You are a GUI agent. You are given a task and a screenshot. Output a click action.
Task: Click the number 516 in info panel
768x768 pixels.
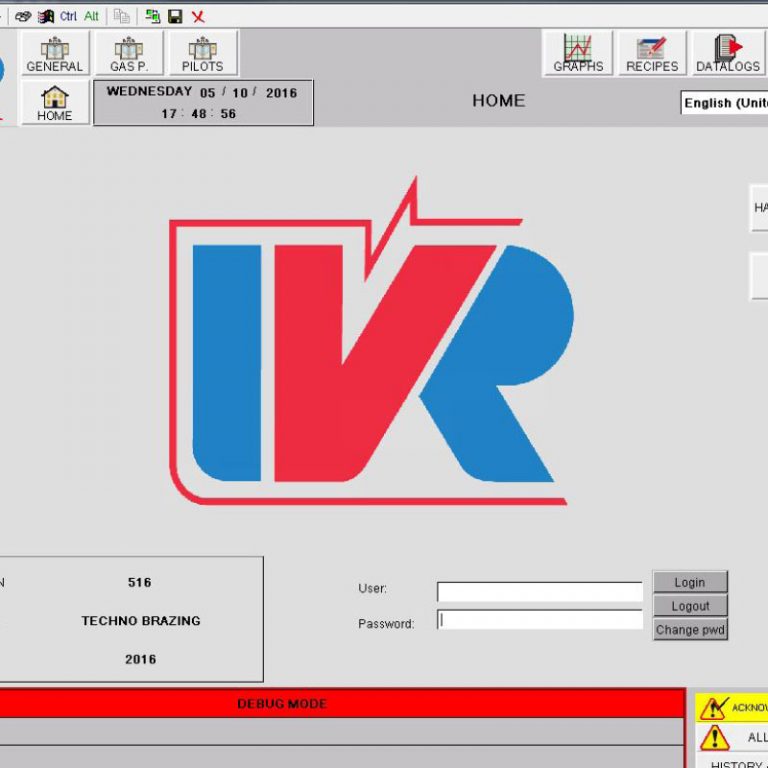(140, 582)
